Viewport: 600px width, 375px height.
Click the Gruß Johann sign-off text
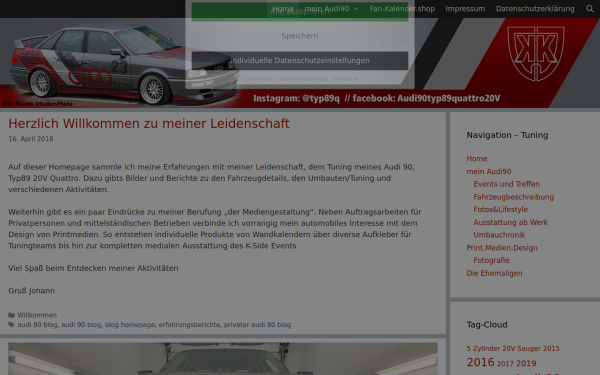coord(31,291)
